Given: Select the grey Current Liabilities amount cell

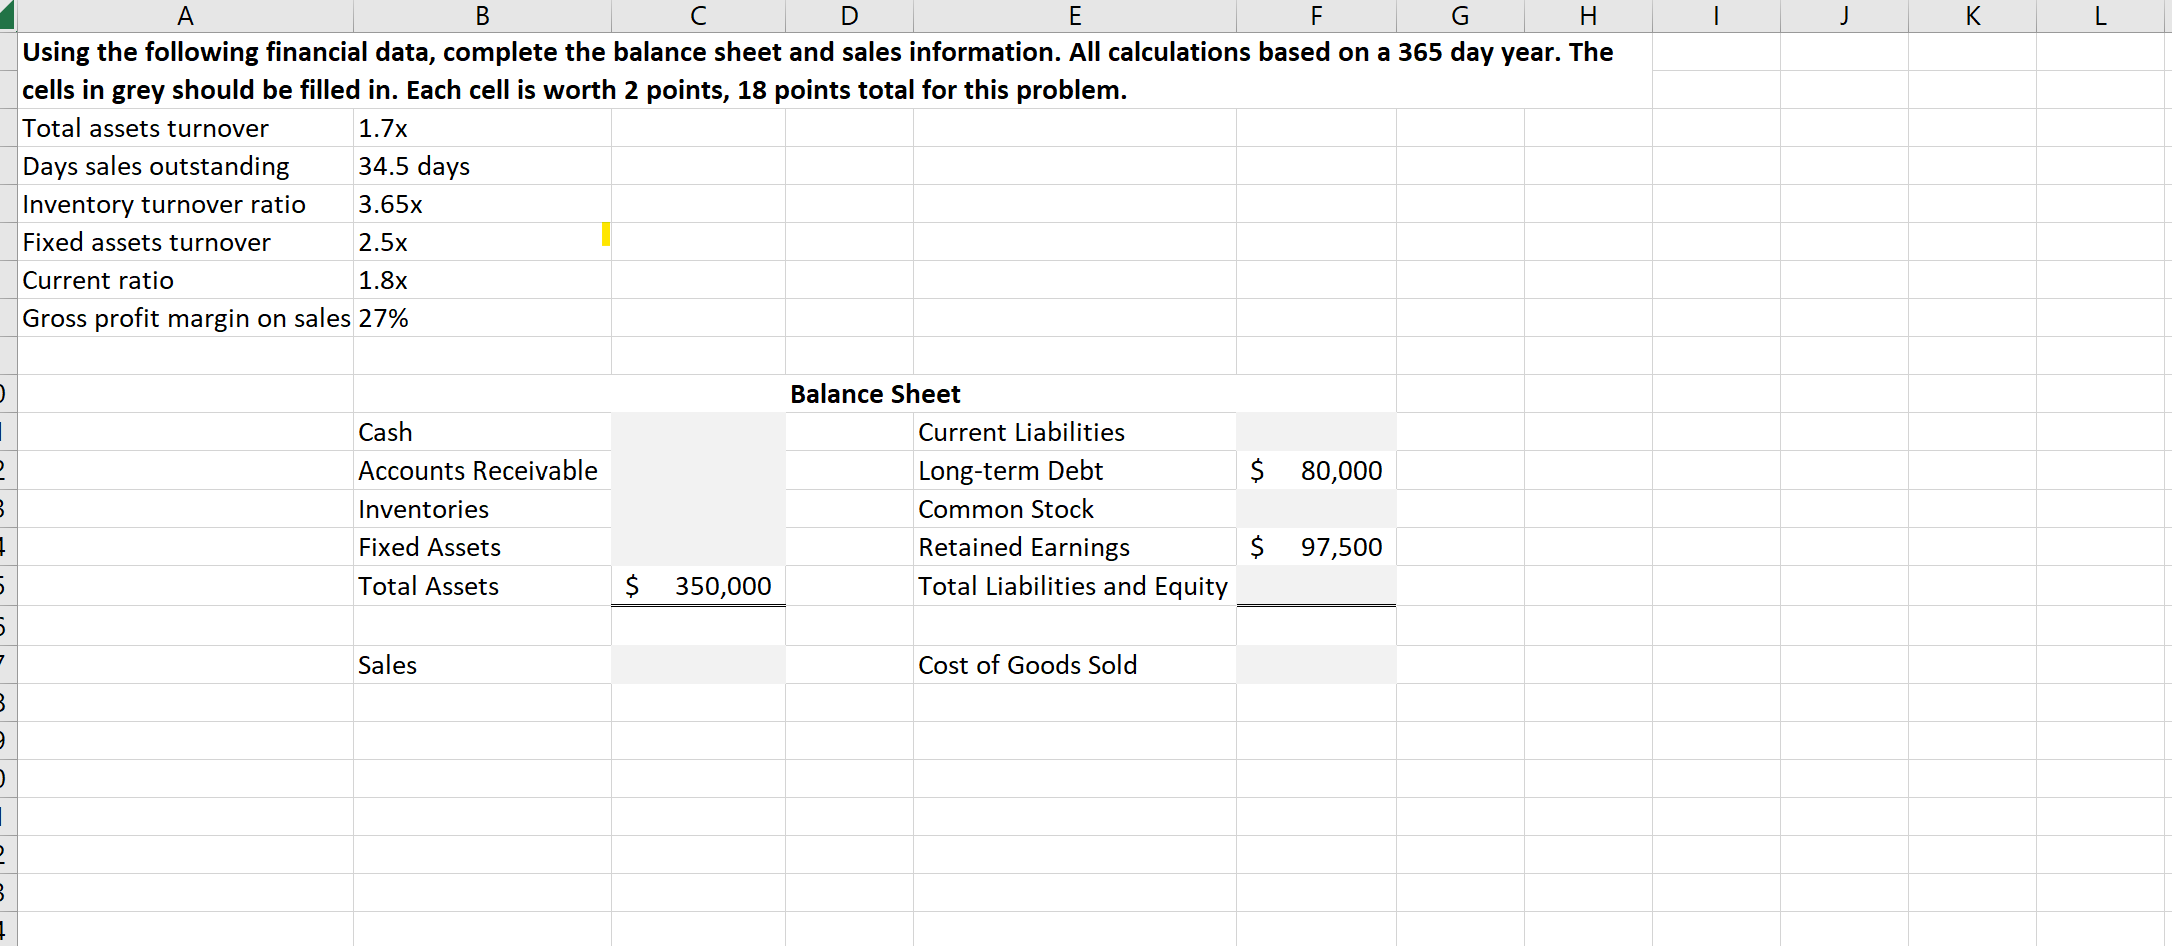Looking at the screenshot, I should [x=1316, y=432].
